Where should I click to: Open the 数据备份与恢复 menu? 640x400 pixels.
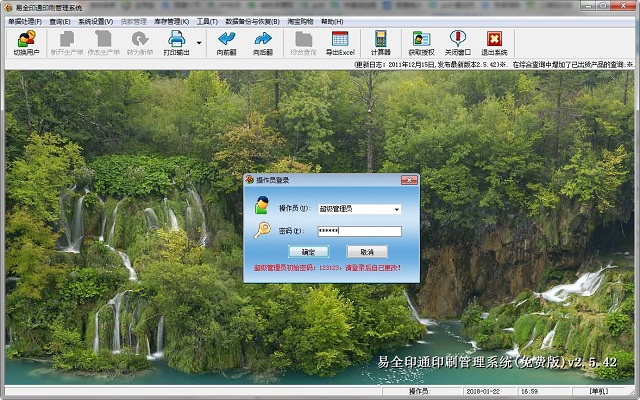click(253, 20)
